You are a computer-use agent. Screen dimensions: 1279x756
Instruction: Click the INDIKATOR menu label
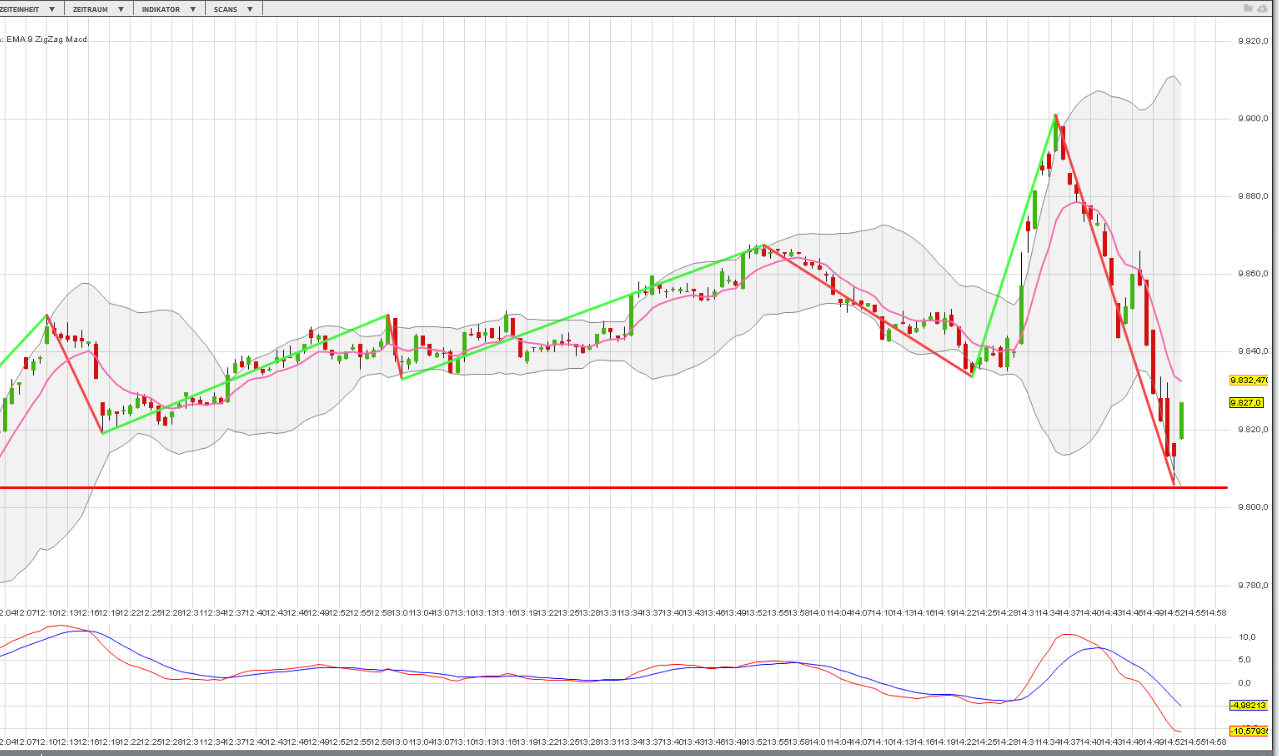pos(161,9)
